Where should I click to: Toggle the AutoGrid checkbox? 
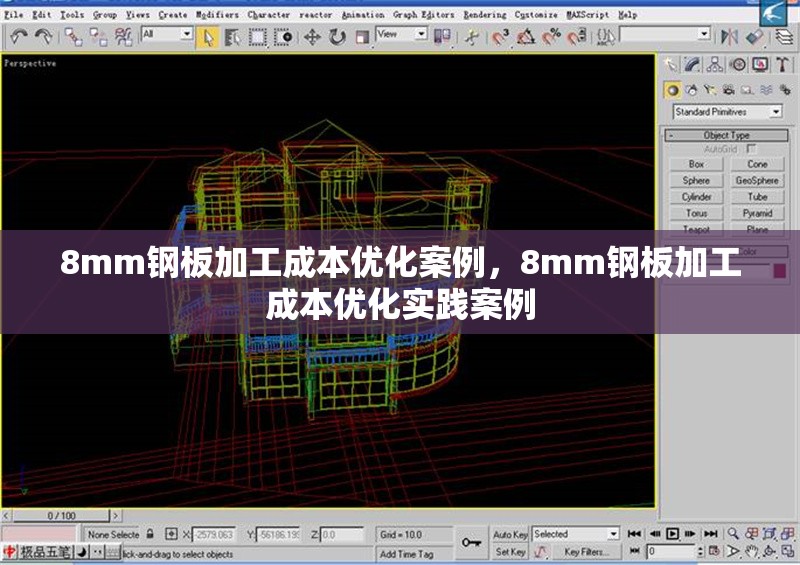pos(752,149)
